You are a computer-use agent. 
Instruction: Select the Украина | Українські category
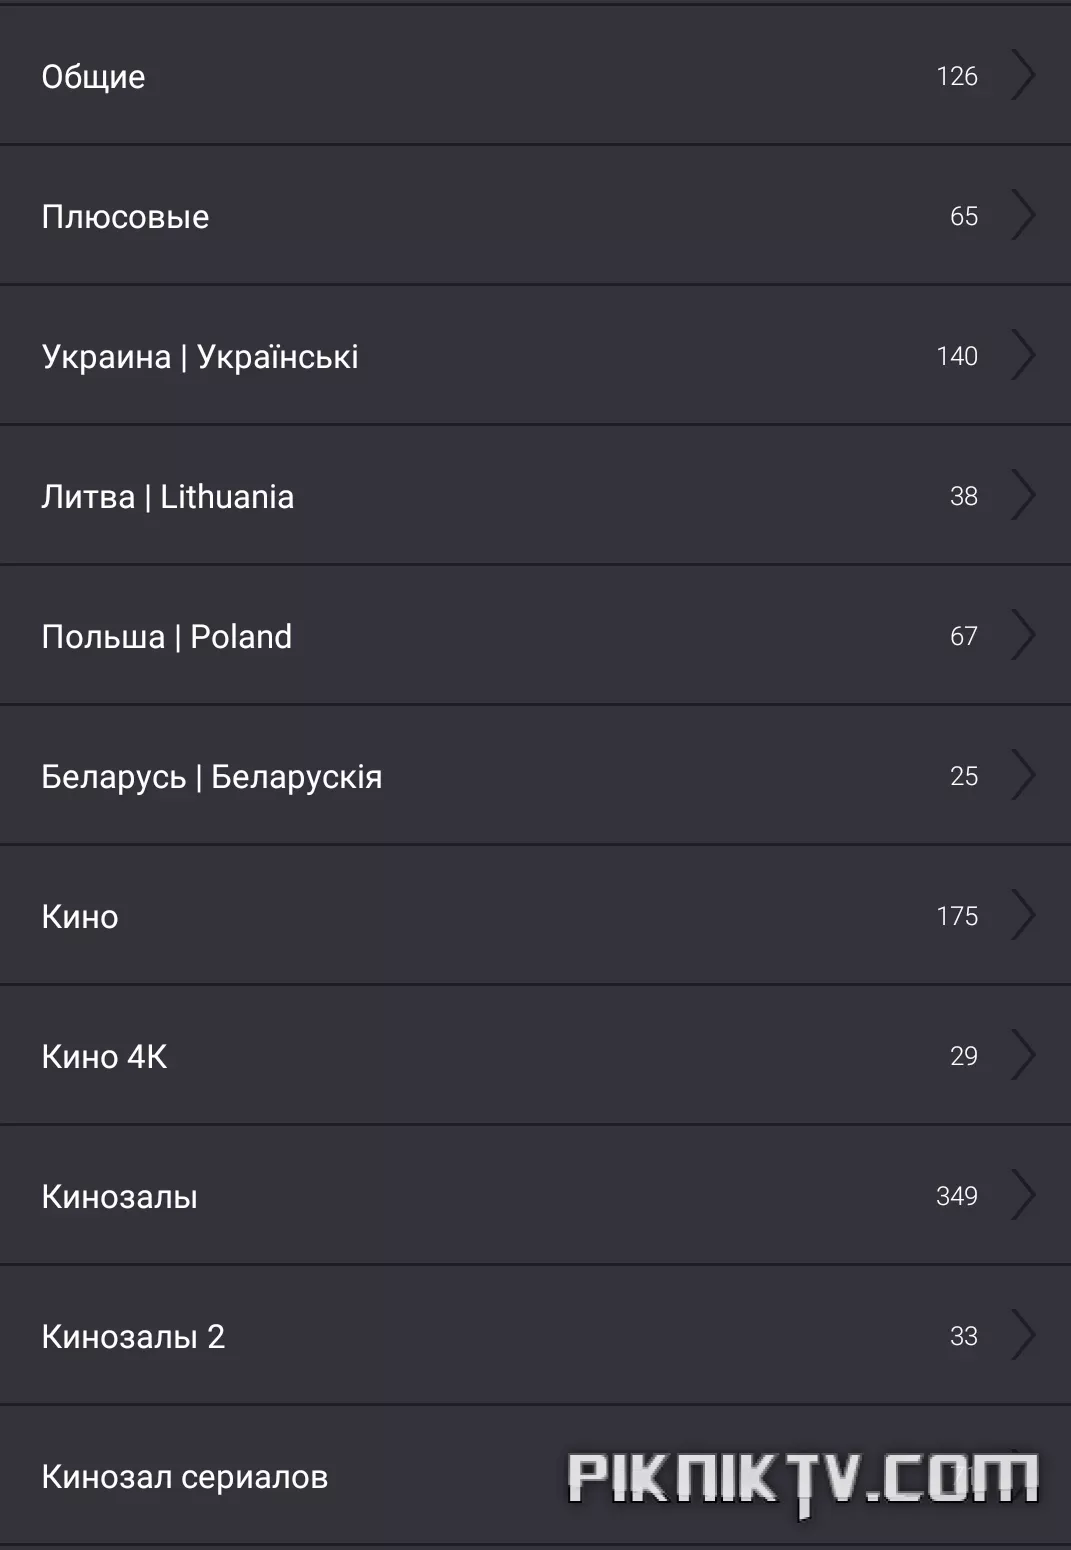click(535, 356)
